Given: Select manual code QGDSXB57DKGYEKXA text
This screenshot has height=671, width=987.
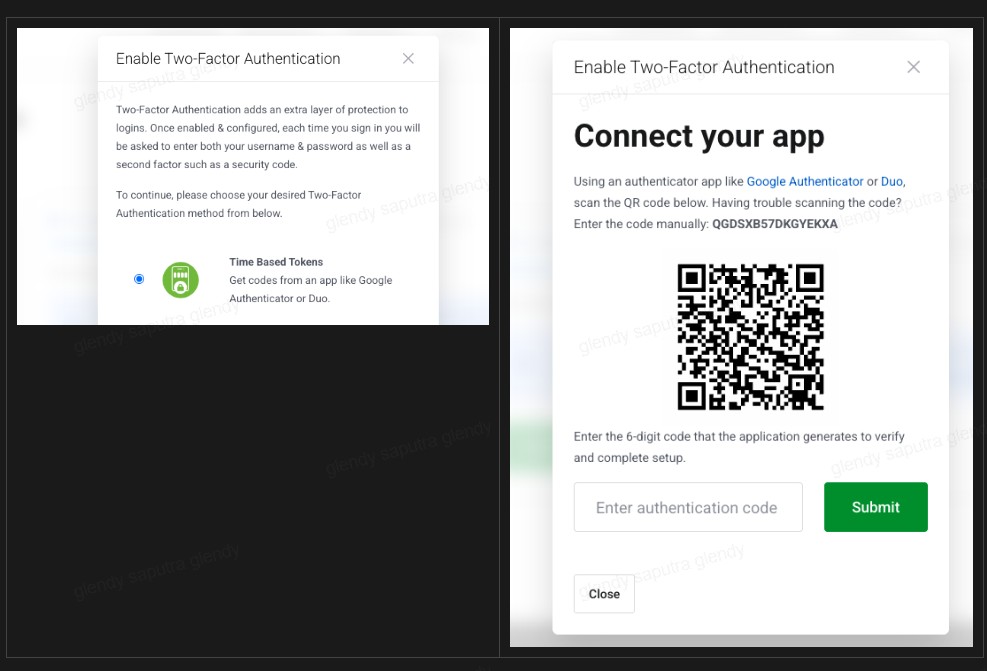Looking at the screenshot, I should (x=775, y=224).
